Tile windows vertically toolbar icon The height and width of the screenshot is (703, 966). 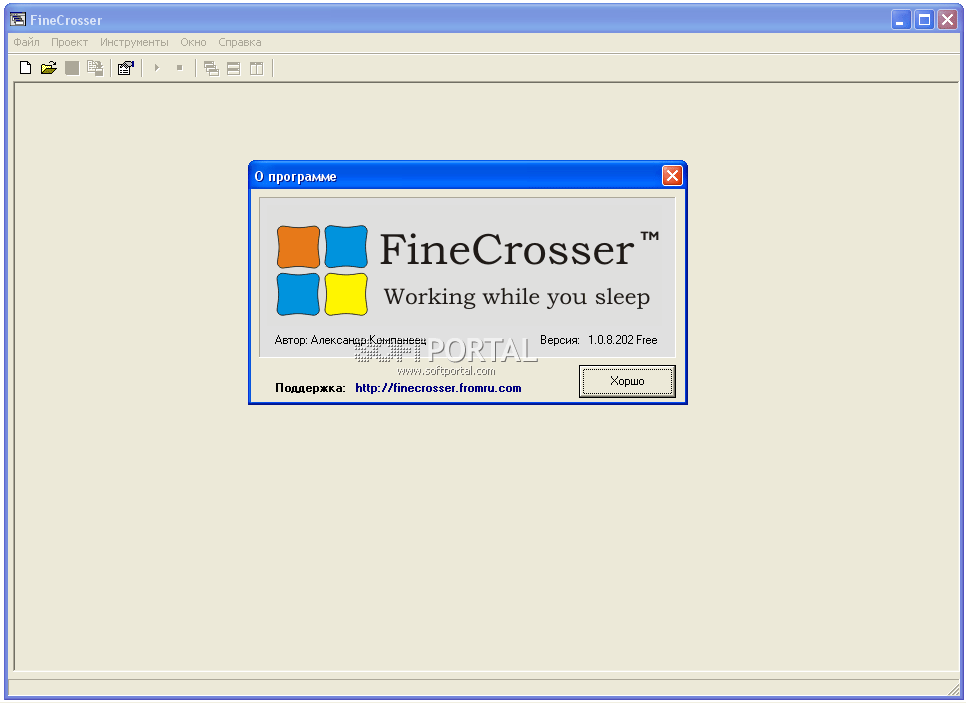pos(256,68)
